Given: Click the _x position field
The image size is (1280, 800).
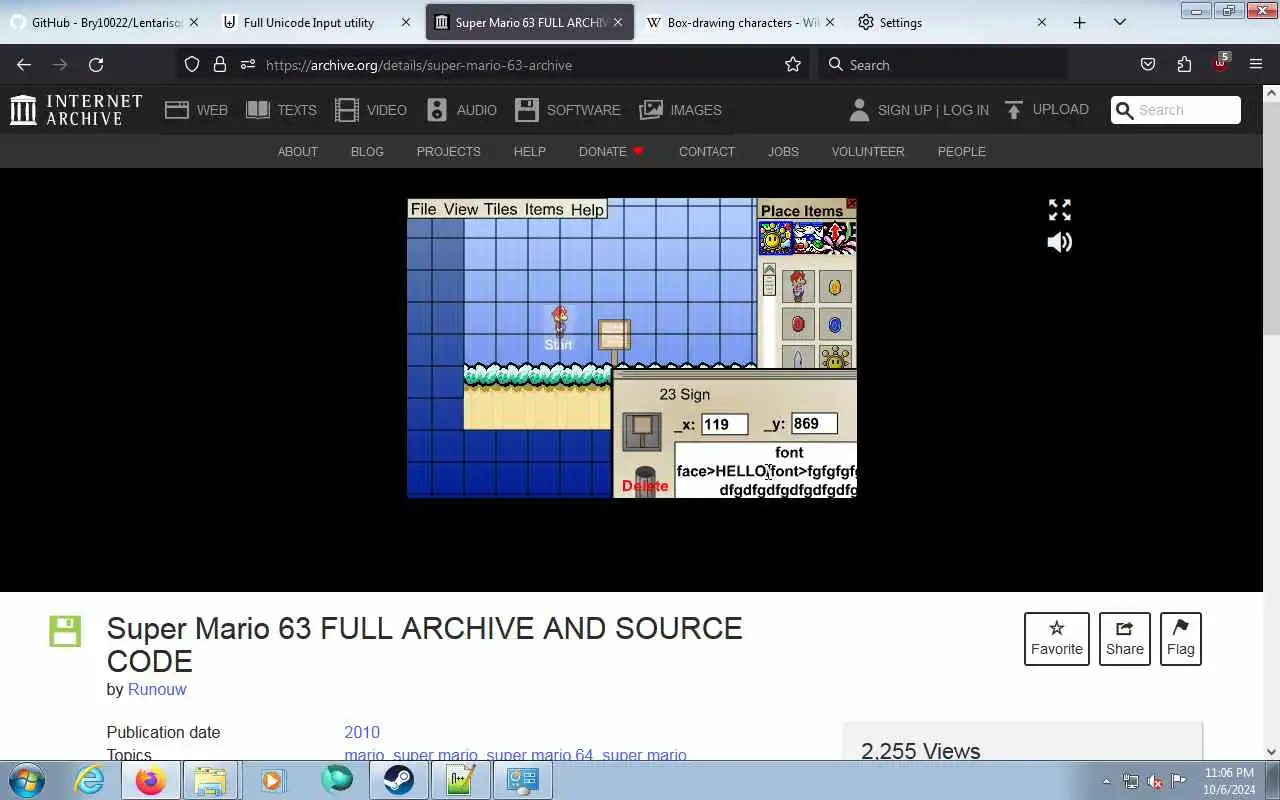Looking at the screenshot, I should (724, 424).
